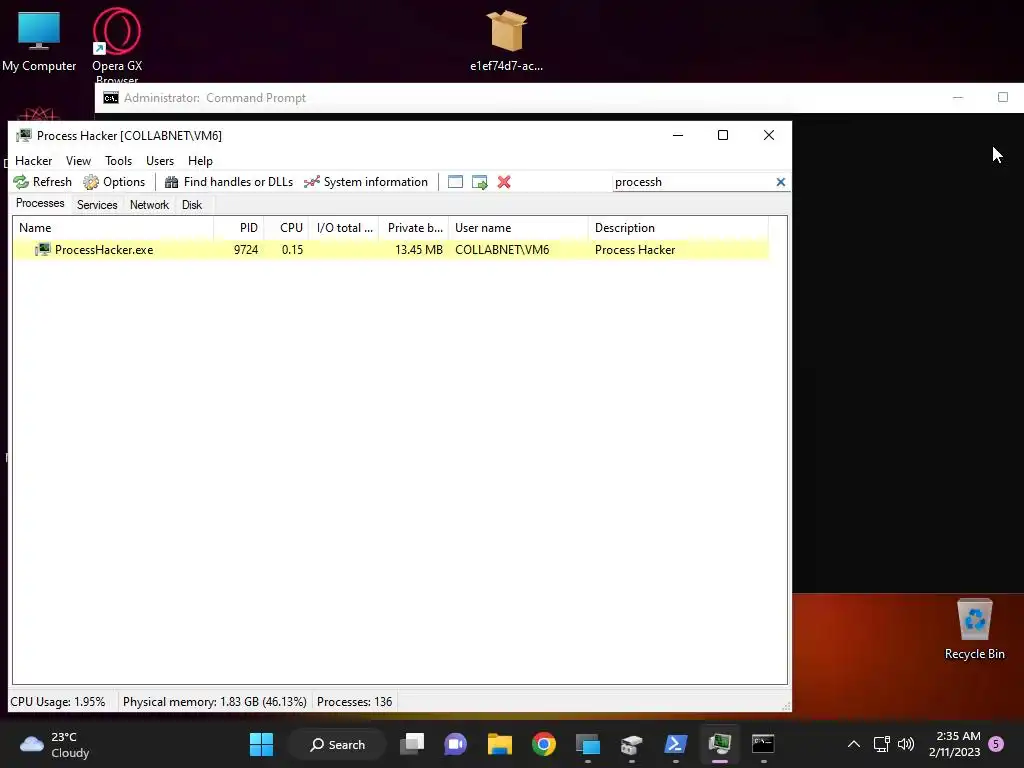This screenshot has height=768, width=1024.
Task: Sort by the Name column header
Action: click(113, 228)
